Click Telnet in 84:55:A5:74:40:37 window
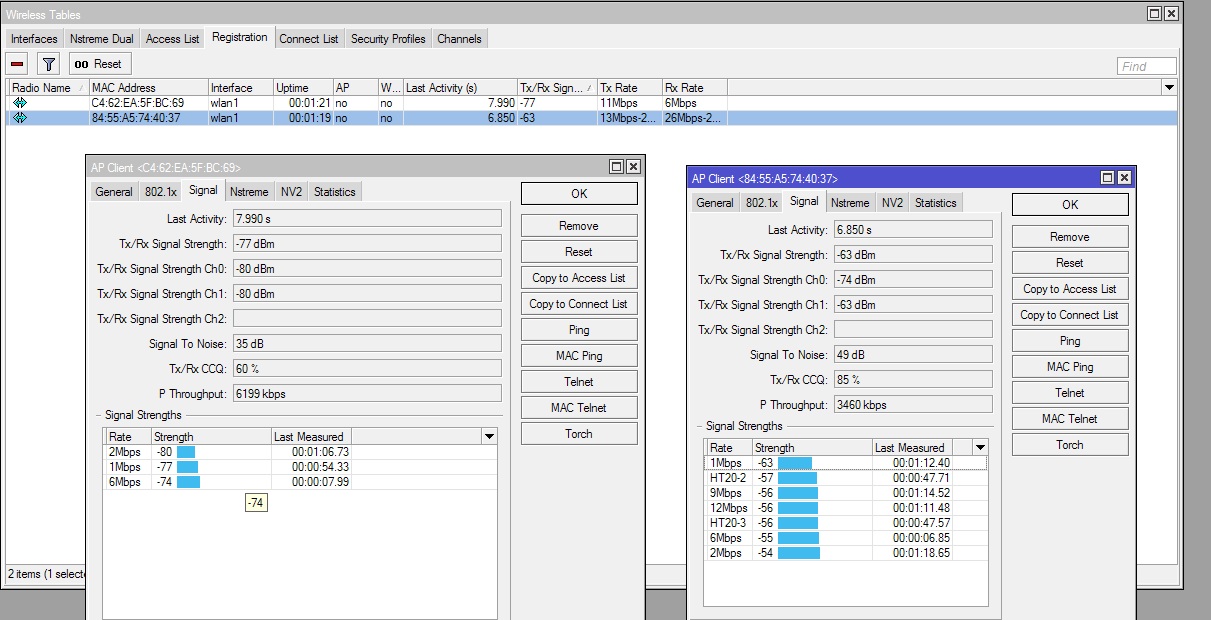The image size is (1211, 620). pos(1070,393)
